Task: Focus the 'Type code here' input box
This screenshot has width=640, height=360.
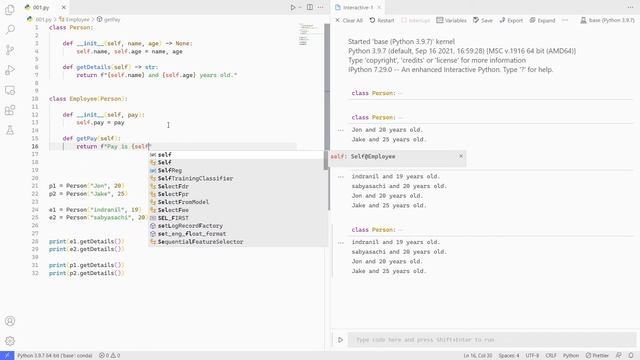Action: (492, 340)
